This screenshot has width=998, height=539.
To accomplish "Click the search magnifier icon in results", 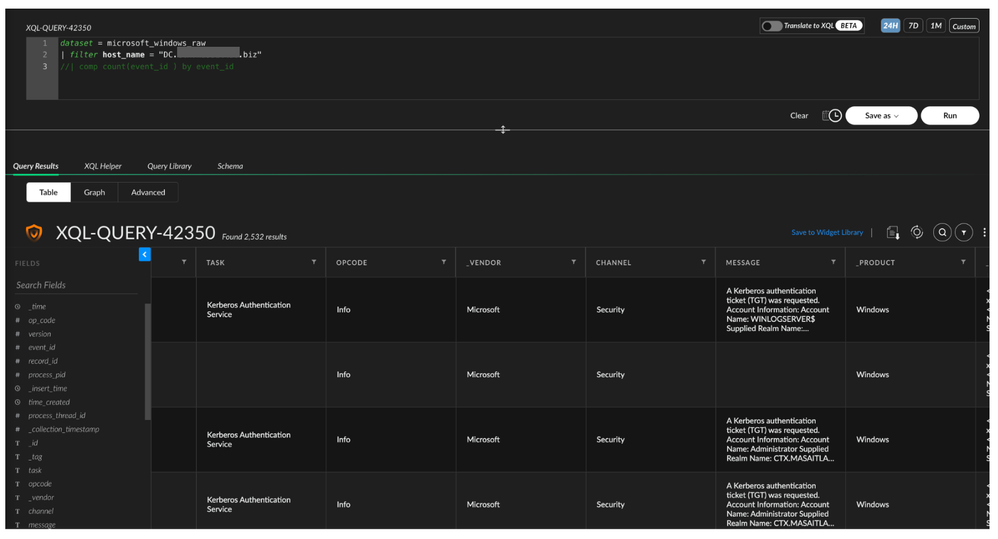I will 942,232.
